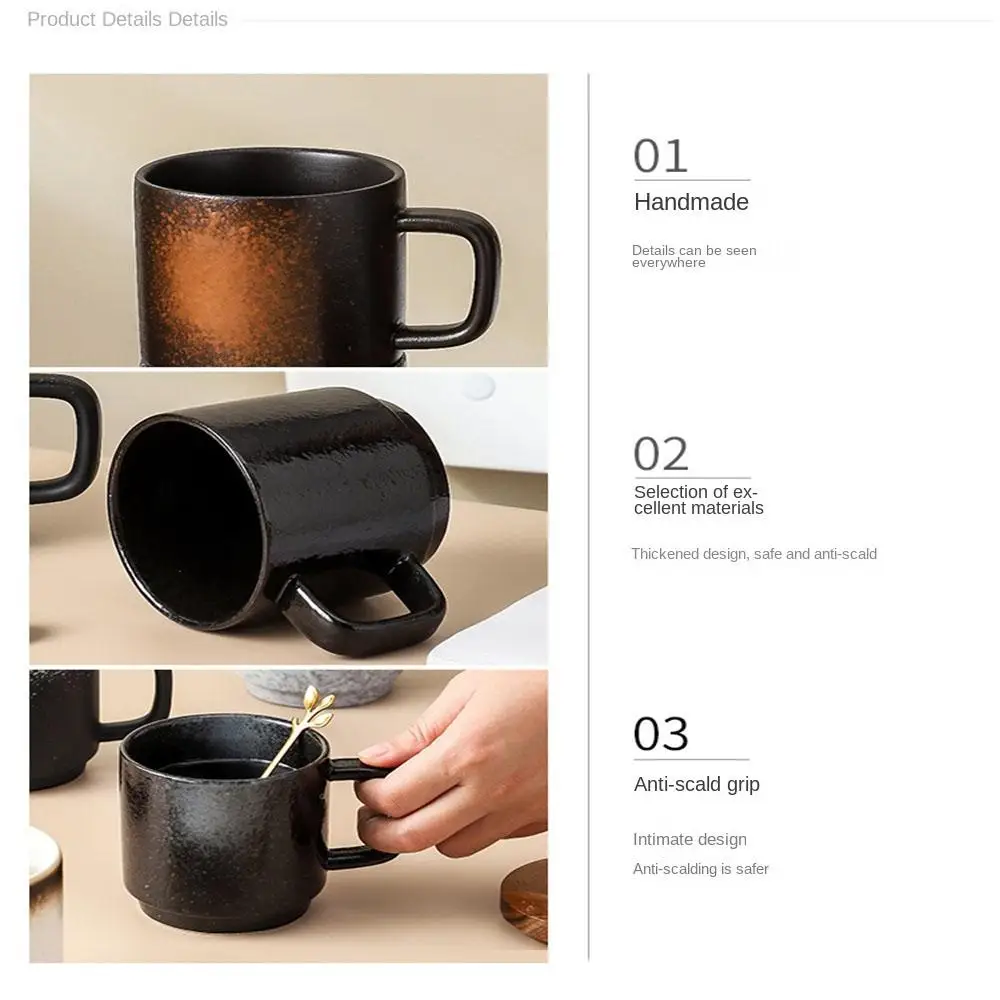The width and height of the screenshot is (1000, 1000).
Task: Click the vertical divider line
Action: [x=588, y=517]
